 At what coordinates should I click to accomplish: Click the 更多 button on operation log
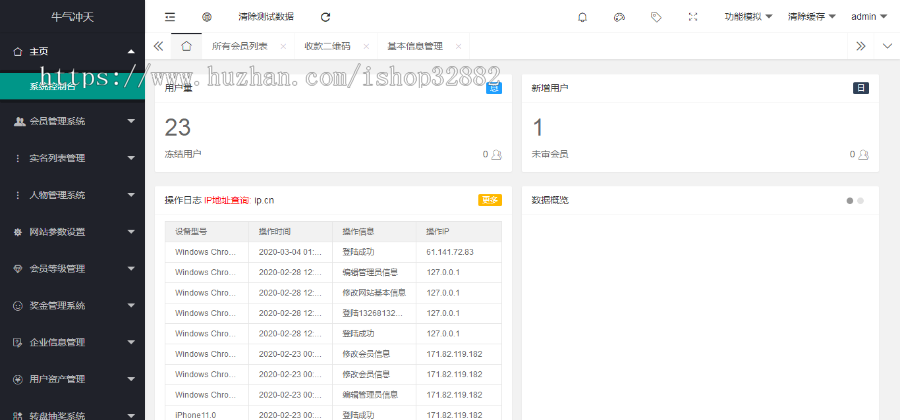pos(490,200)
